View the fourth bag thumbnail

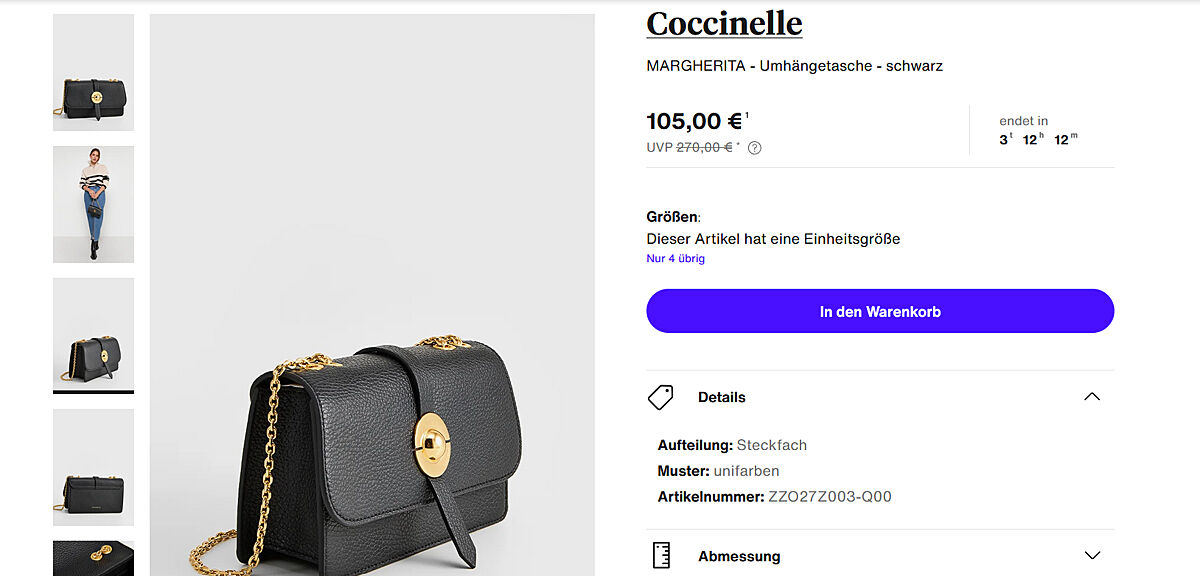pyautogui.click(x=93, y=467)
